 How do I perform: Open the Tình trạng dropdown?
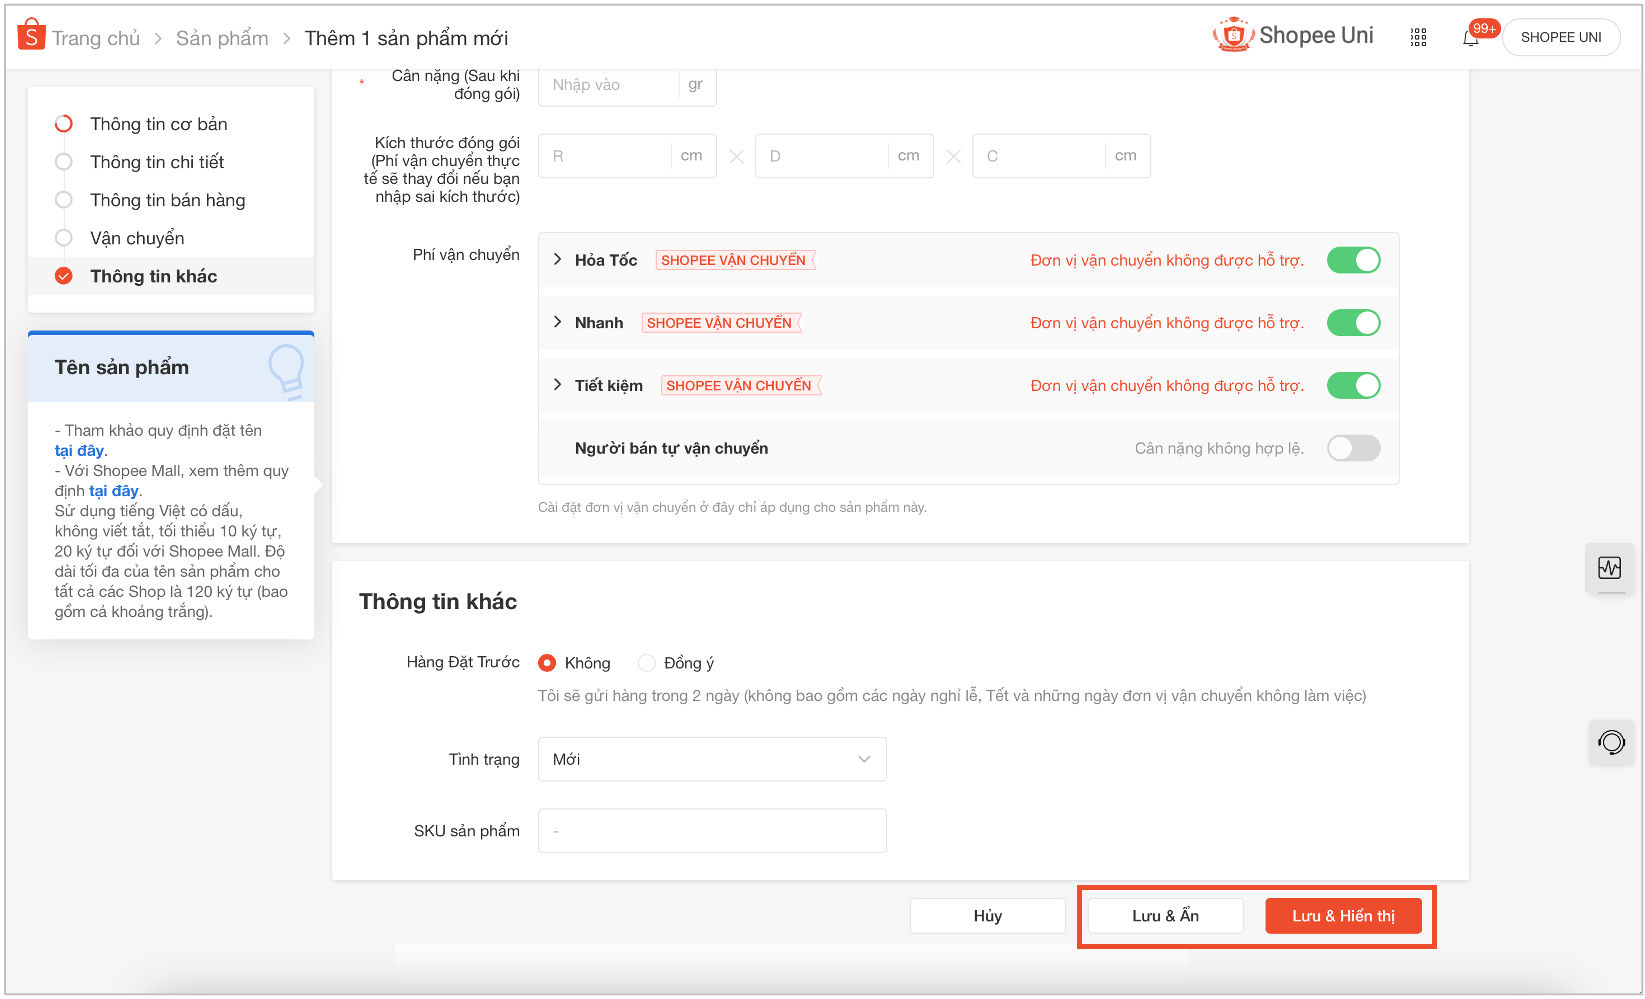pos(712,759)
